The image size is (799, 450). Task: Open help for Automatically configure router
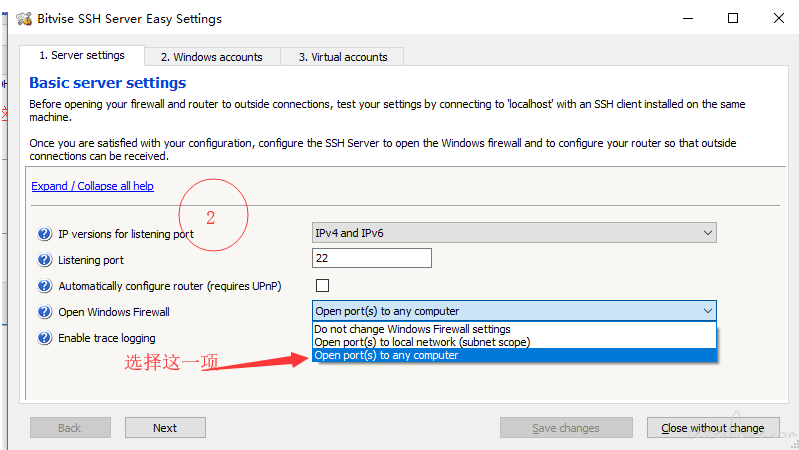tap(44, 286)
